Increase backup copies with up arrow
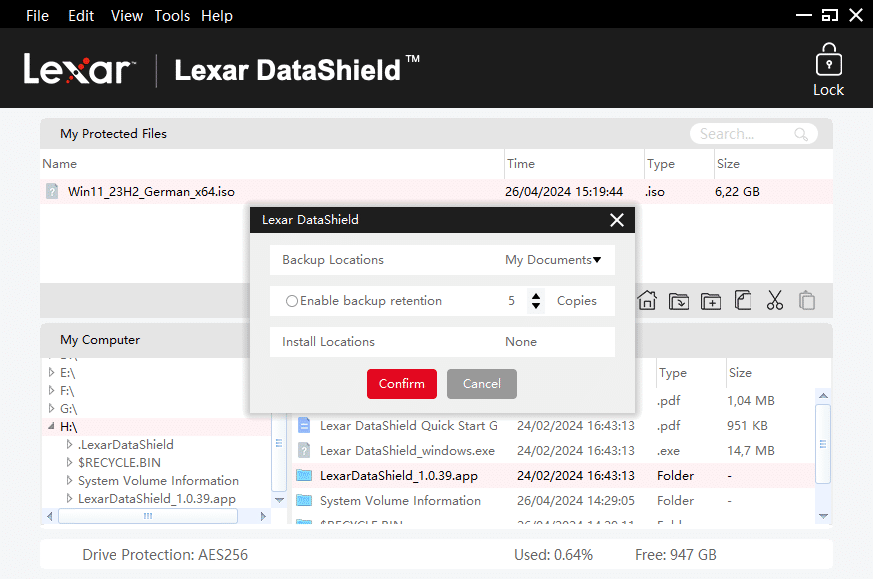This screenshot has width=873, height=579. [536, 295]
